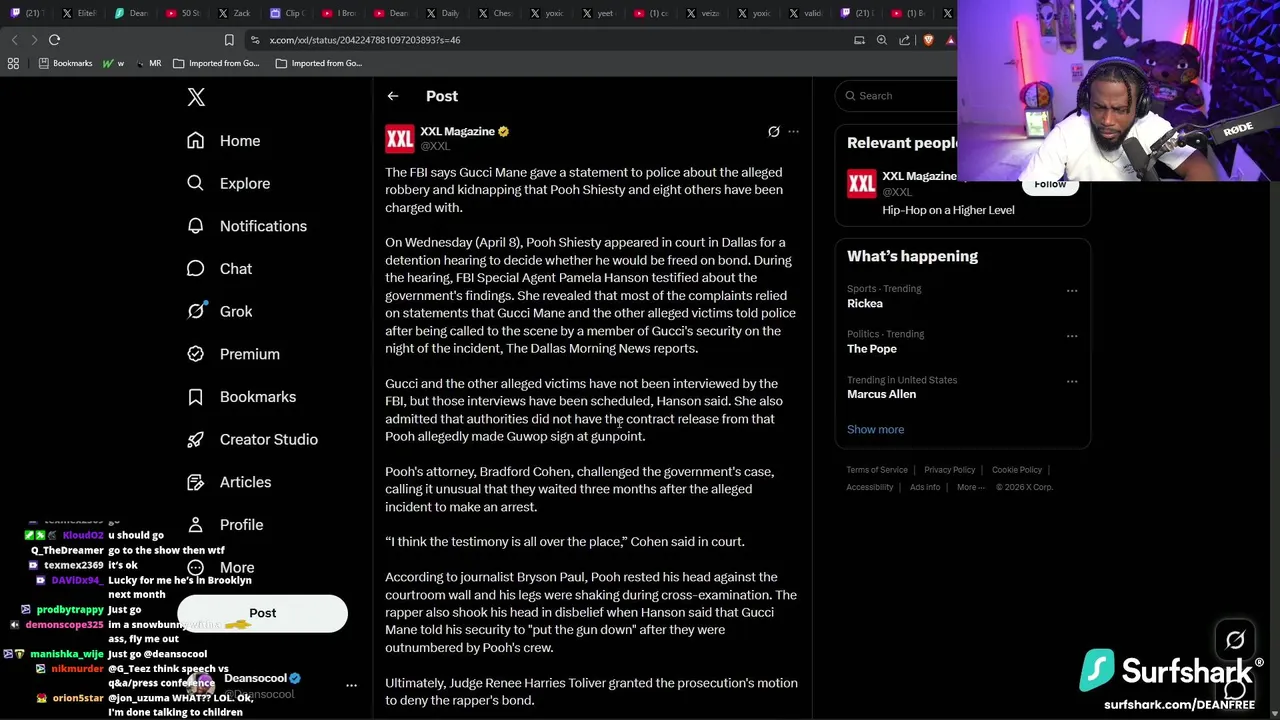Open Accessibility footer link

coord(869,488)
